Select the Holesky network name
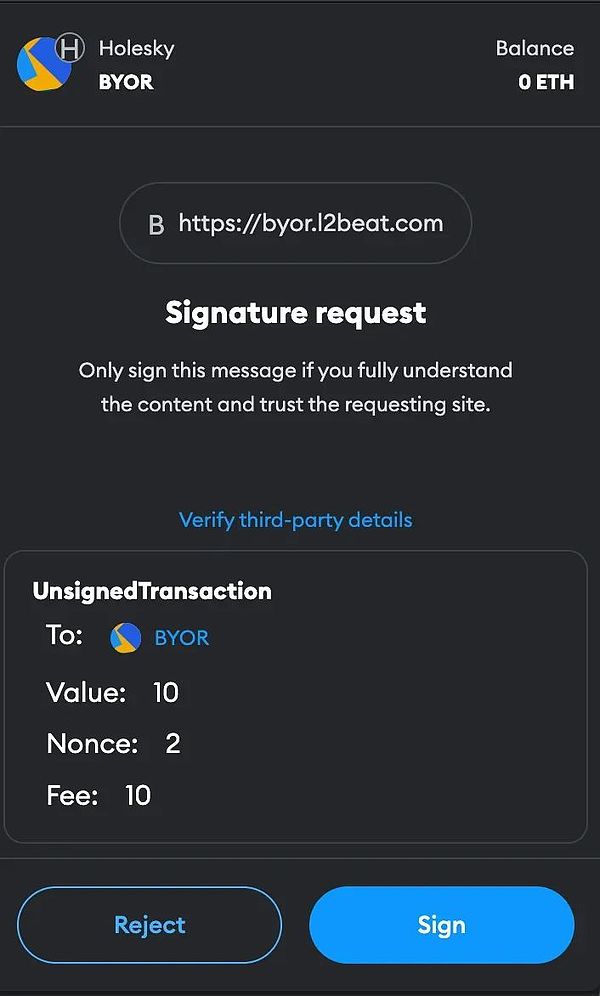600x996 pixels. click(x=136, y=48)
